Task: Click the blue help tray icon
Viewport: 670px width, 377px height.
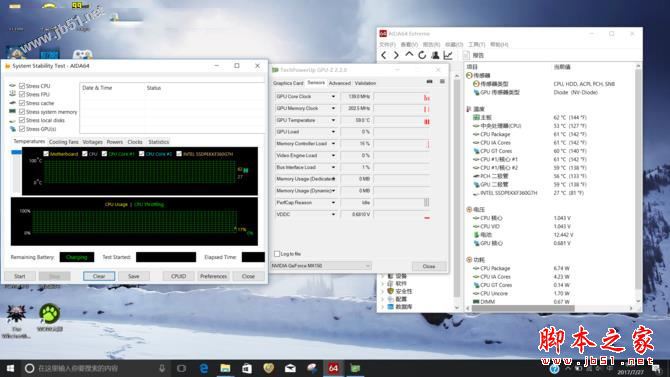Action: 555,368
